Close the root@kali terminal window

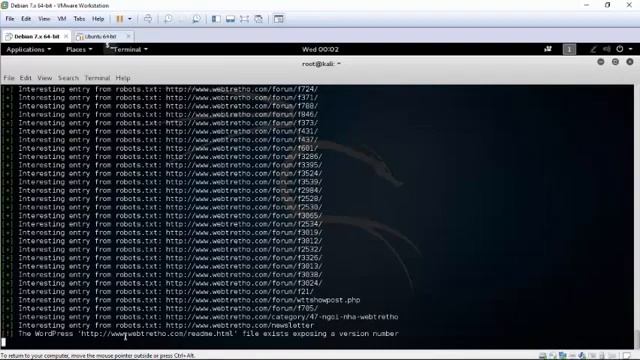(630, 62)
